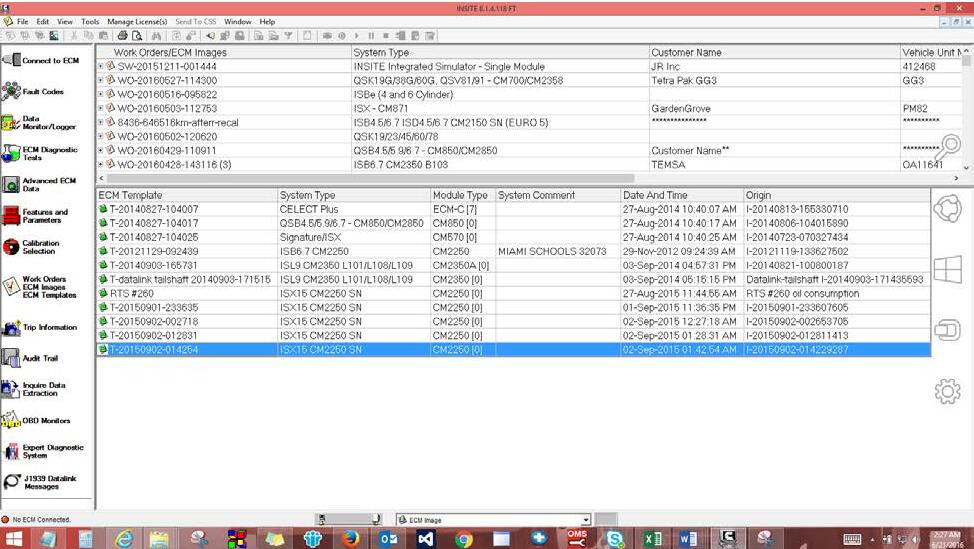Expand the 8436-646516km-afterr-recal entry
The height and width of the screenshot is (549, 974).
coord(100,122)
